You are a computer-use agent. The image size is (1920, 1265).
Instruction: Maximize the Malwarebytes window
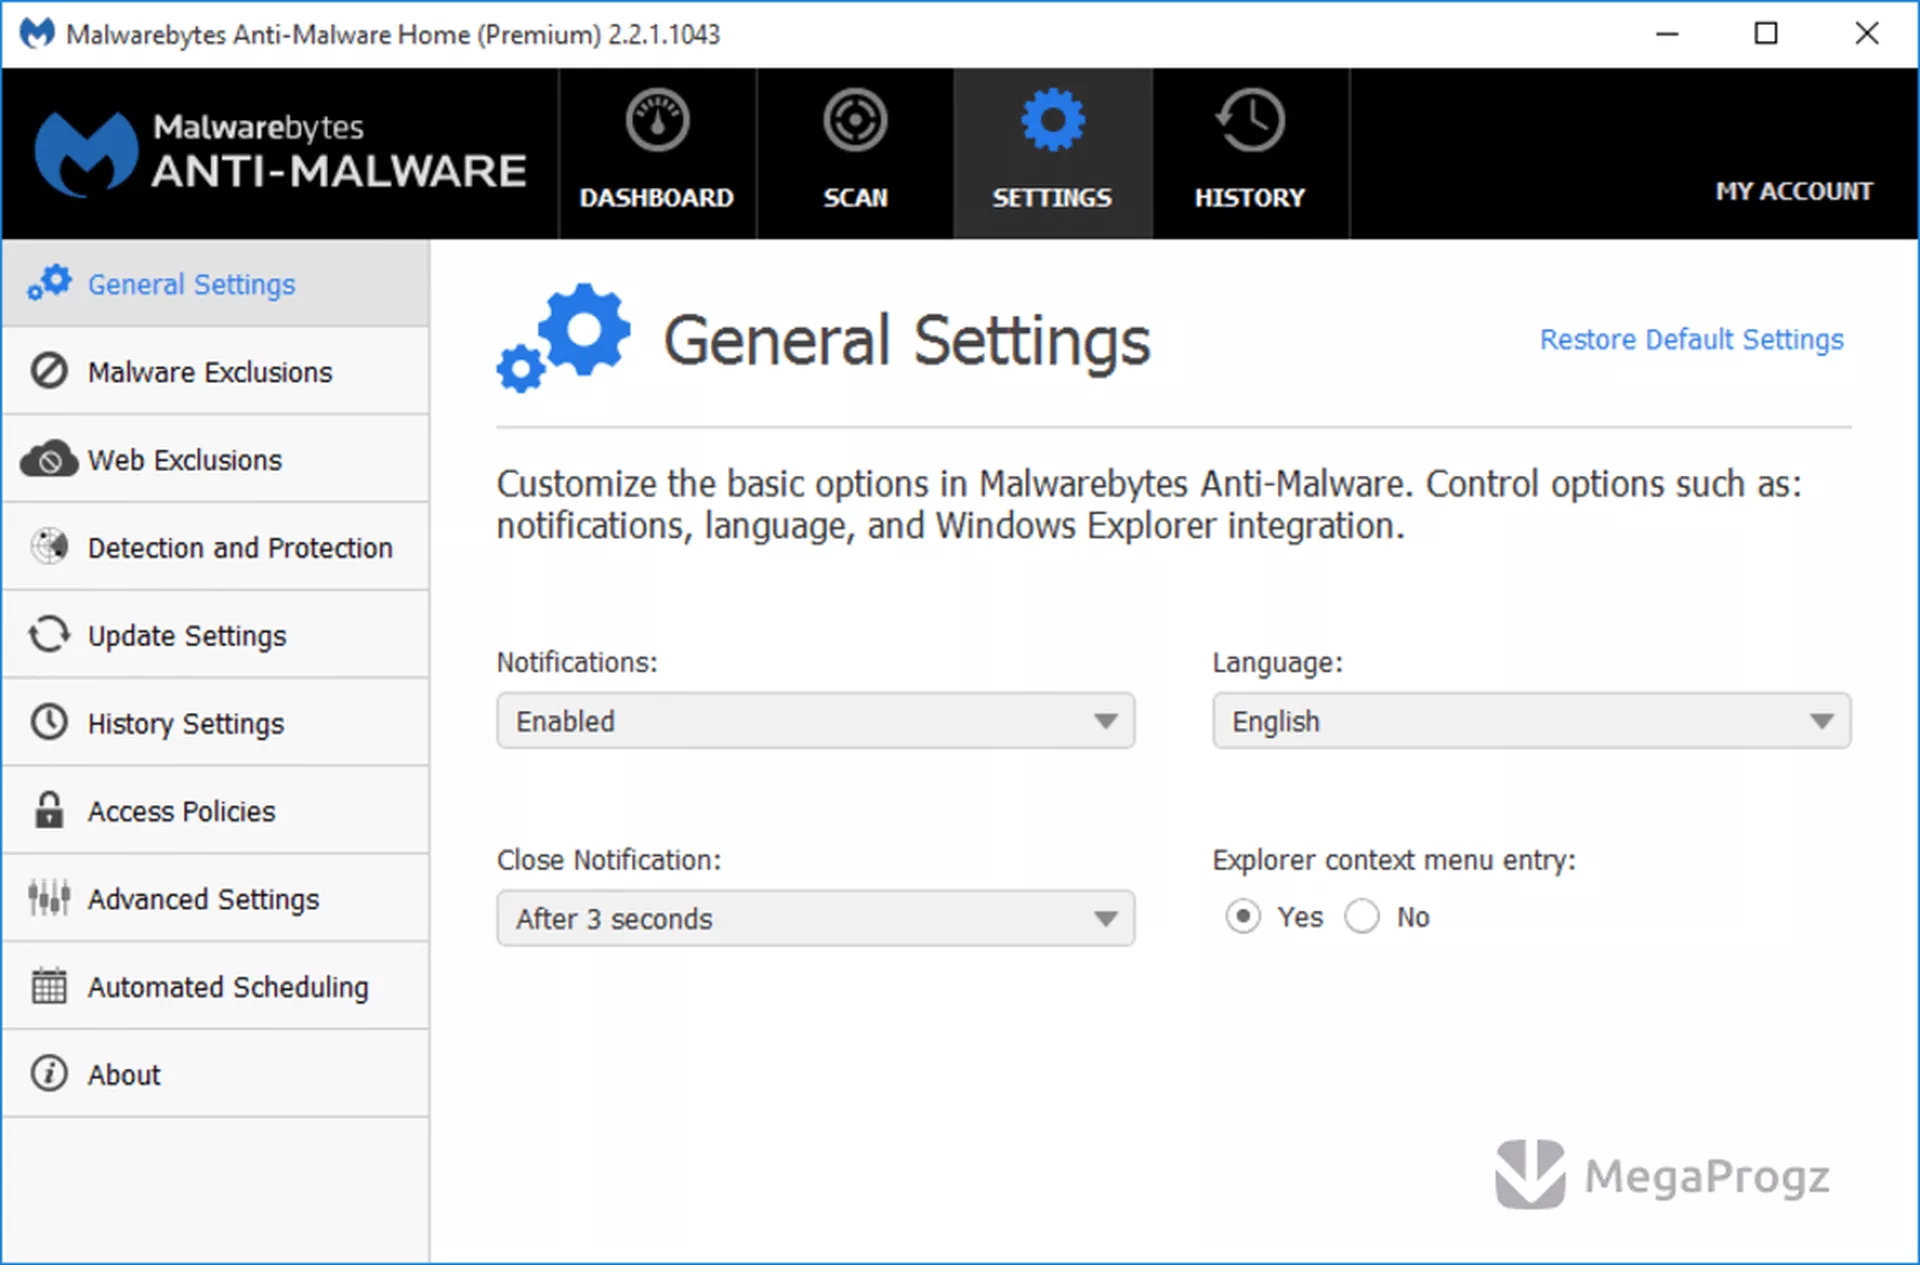point(1766,33)
